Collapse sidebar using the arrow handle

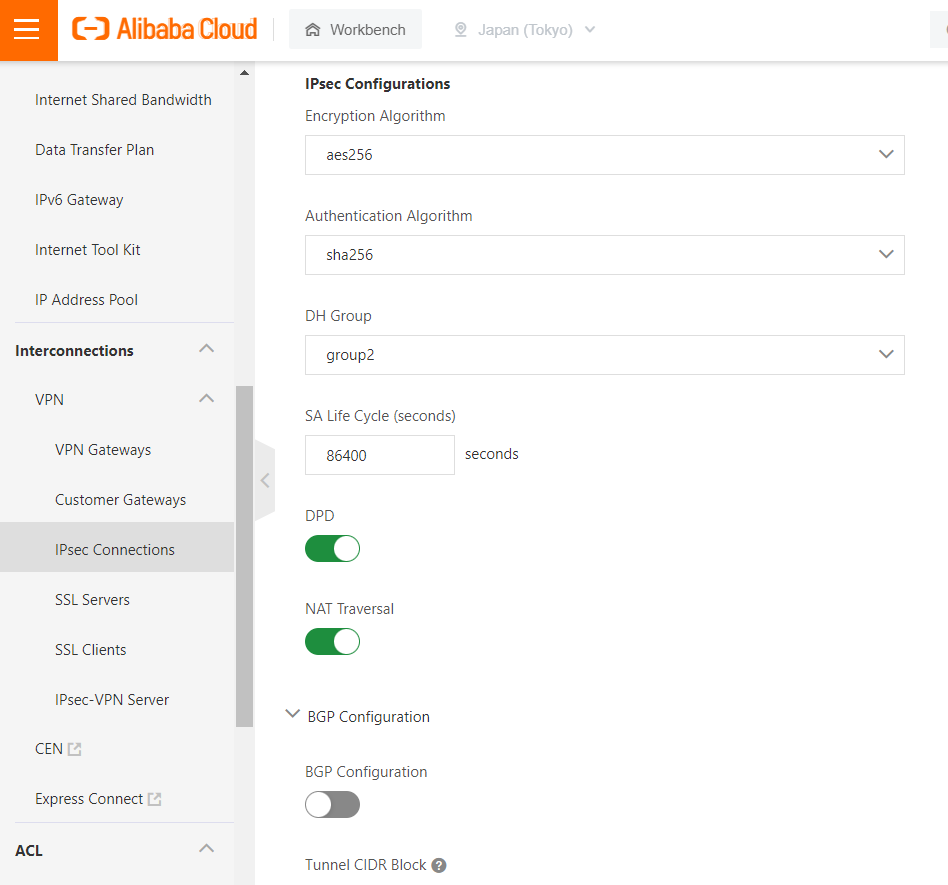tap(265, 480)
